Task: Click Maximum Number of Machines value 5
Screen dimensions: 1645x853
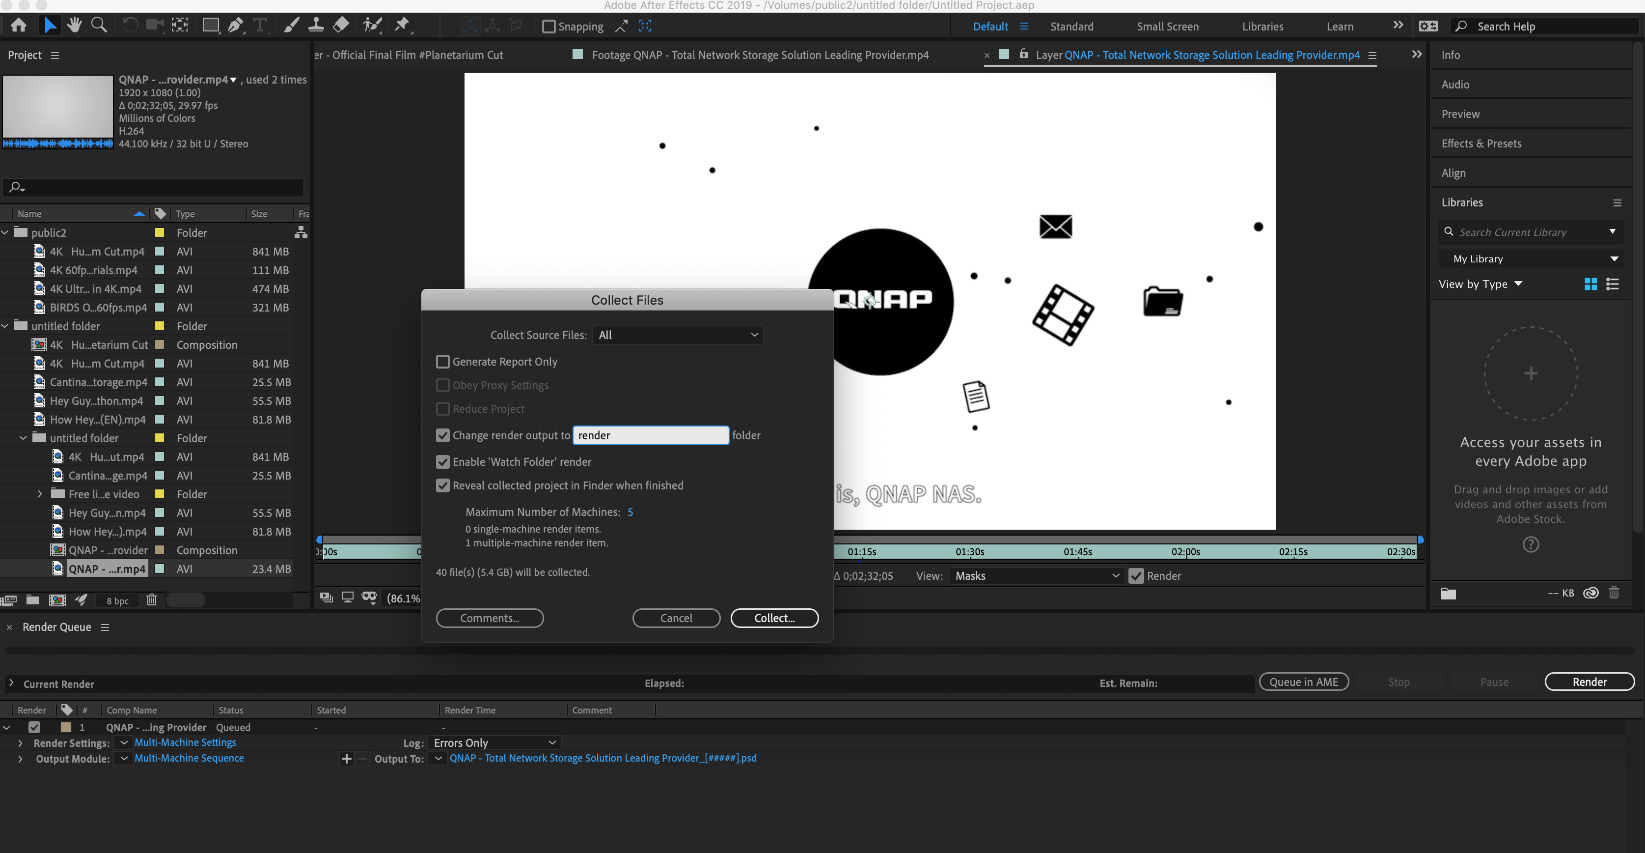Action: coord(630,512)
